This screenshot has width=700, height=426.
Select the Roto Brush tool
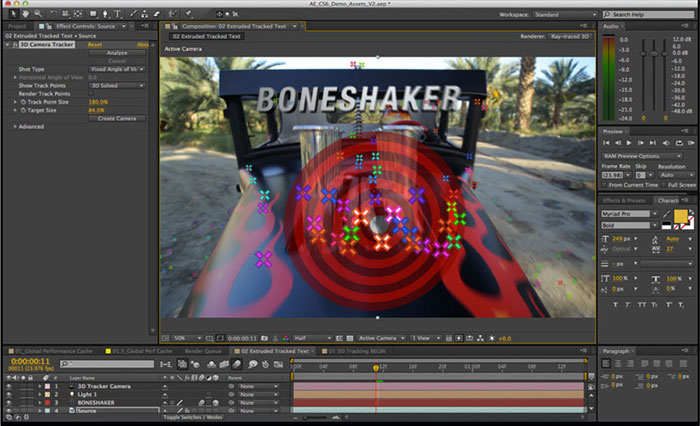click(173, 14)
